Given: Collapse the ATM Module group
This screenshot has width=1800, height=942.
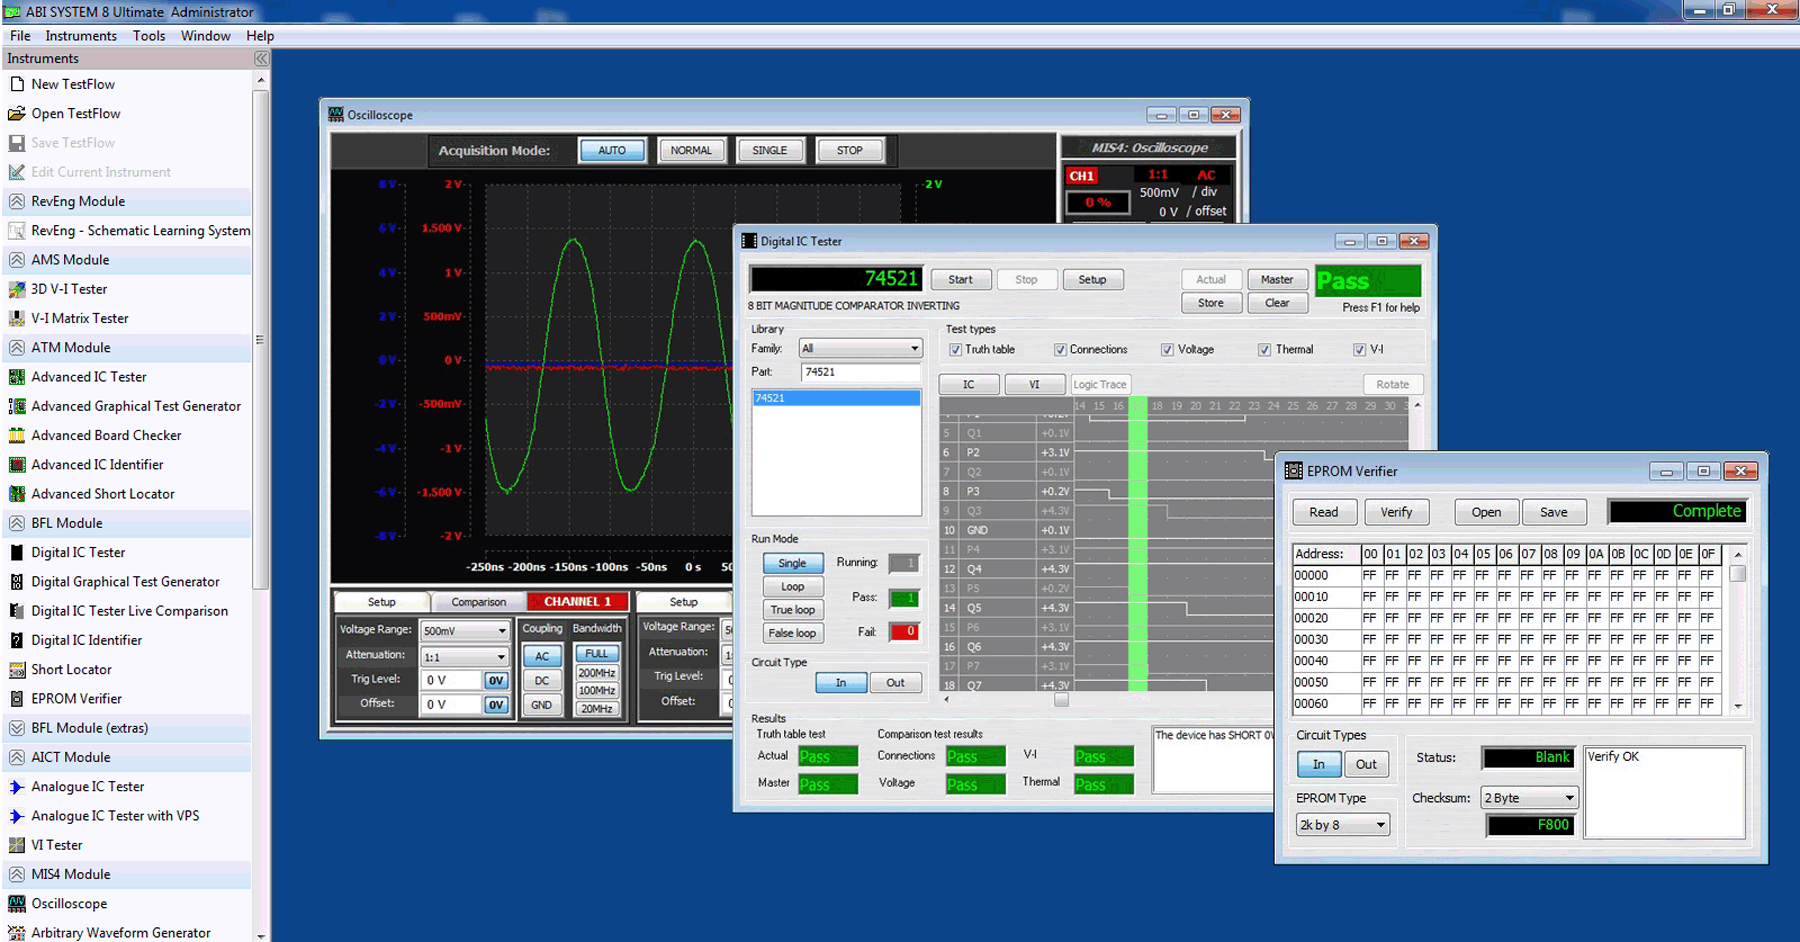Looking at the screenshot, I should [x=17, y=348].
